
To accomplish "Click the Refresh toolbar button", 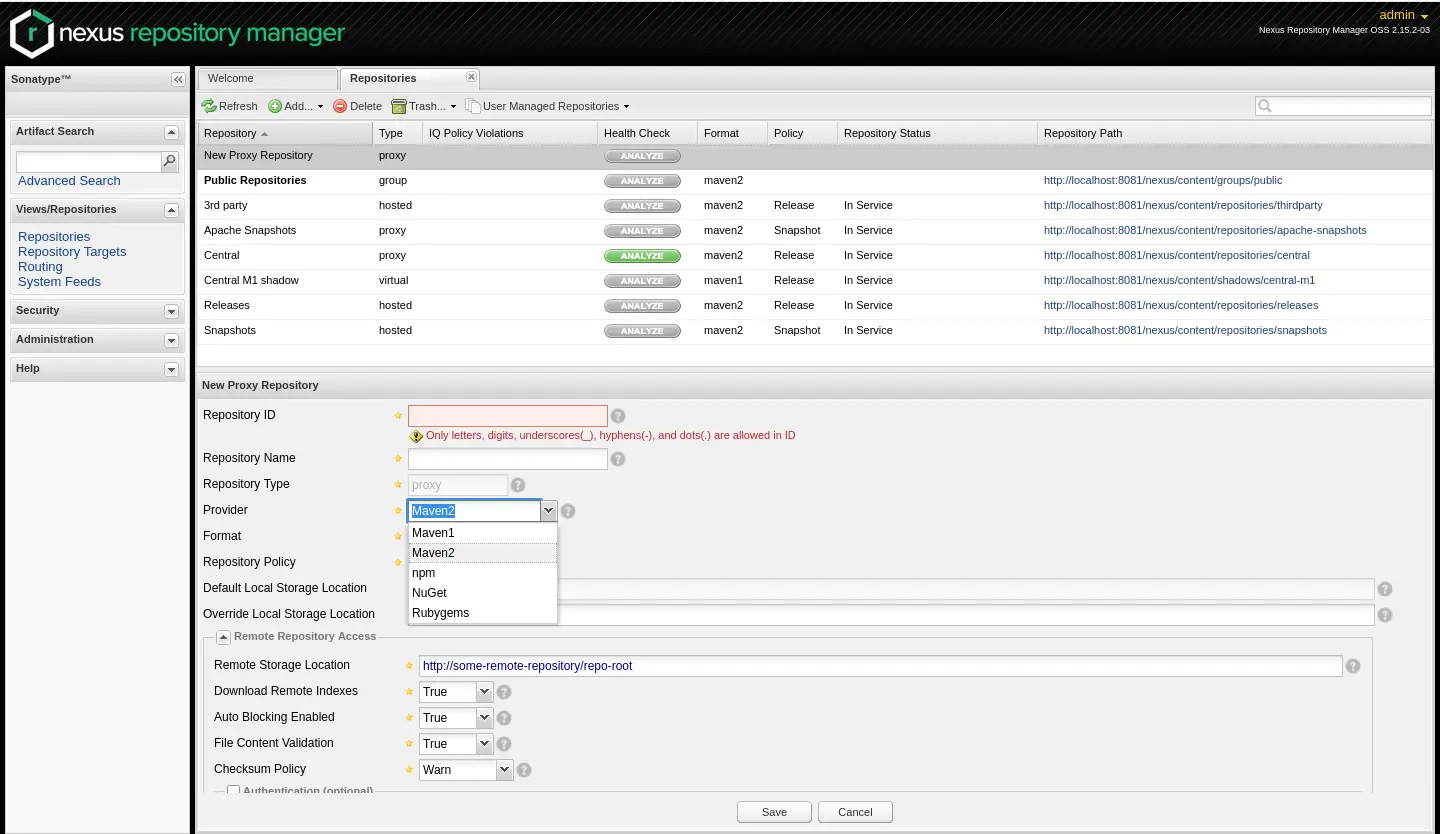I will [230, 106].
